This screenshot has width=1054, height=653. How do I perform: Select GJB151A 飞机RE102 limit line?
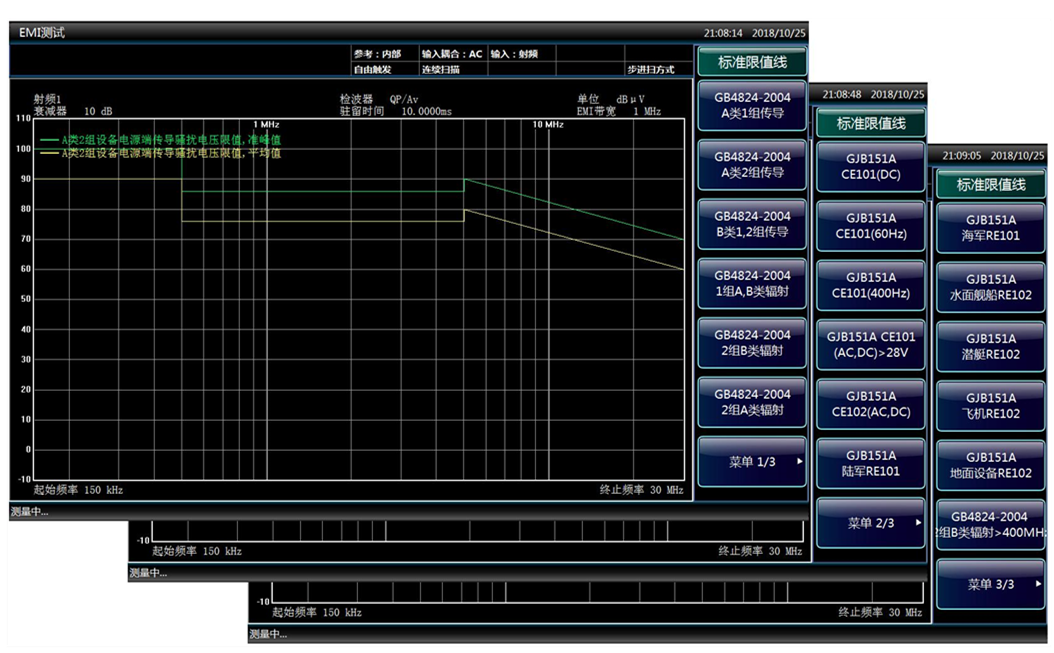tap(990, 405)
